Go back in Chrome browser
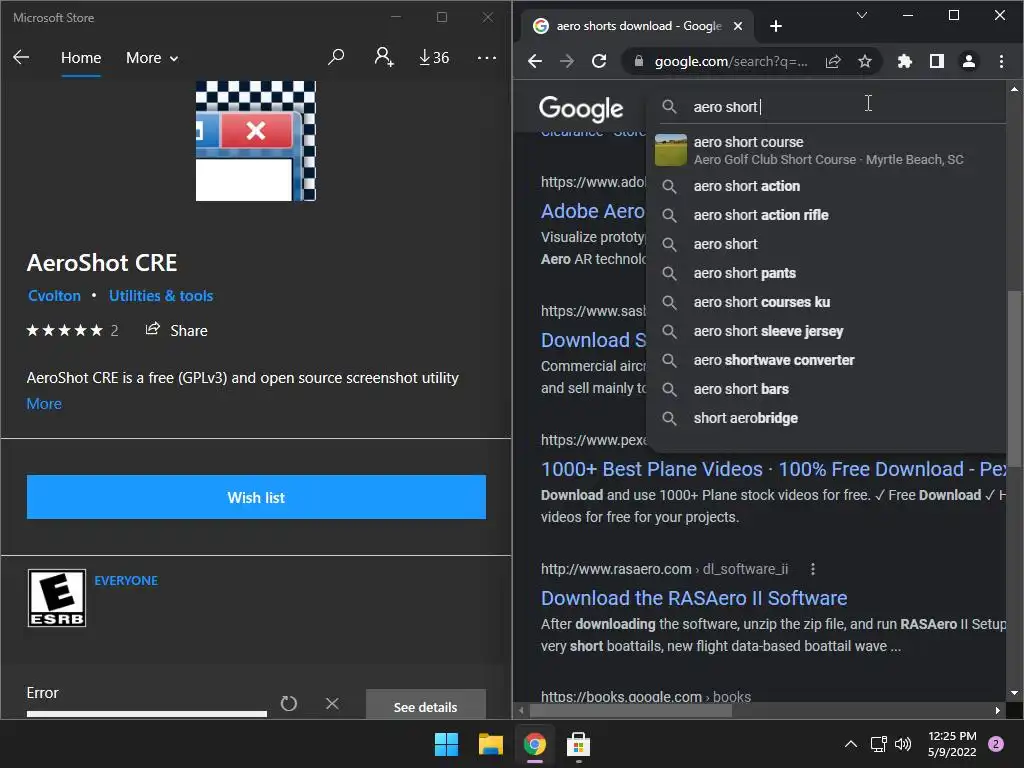This screenshot has height=768, width=1024. pos(535,61)
